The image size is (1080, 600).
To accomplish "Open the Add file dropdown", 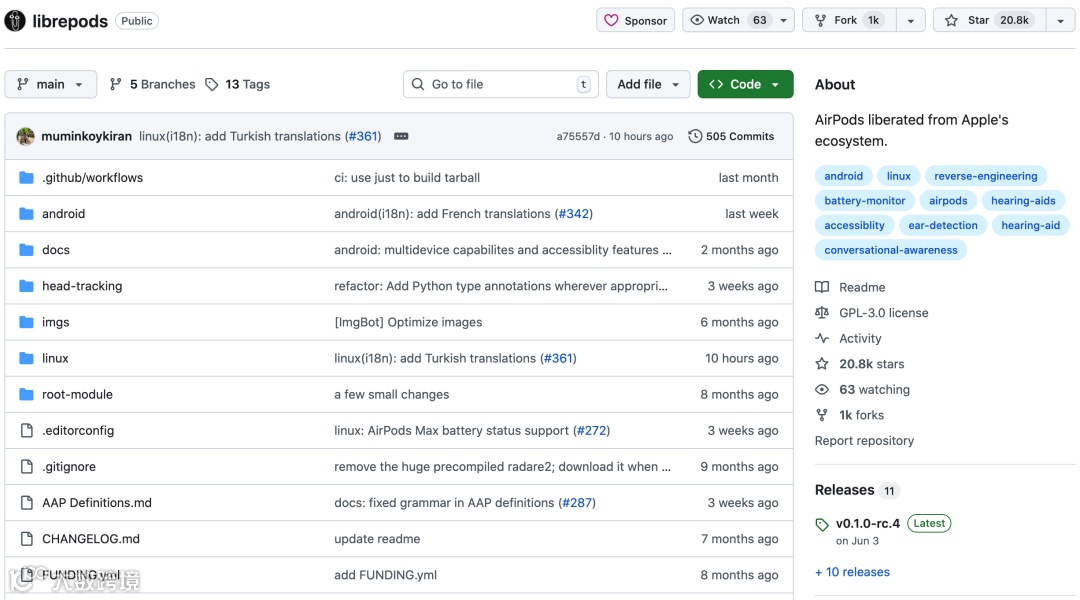I will coord(648,84).
